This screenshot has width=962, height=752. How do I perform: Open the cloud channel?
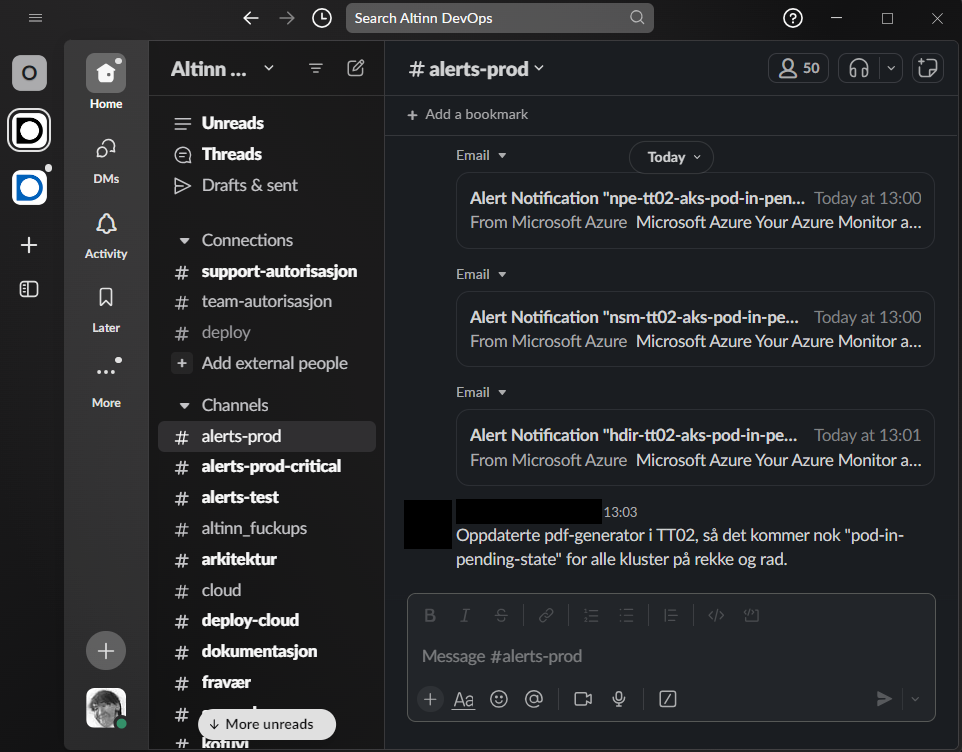[266, 590]
